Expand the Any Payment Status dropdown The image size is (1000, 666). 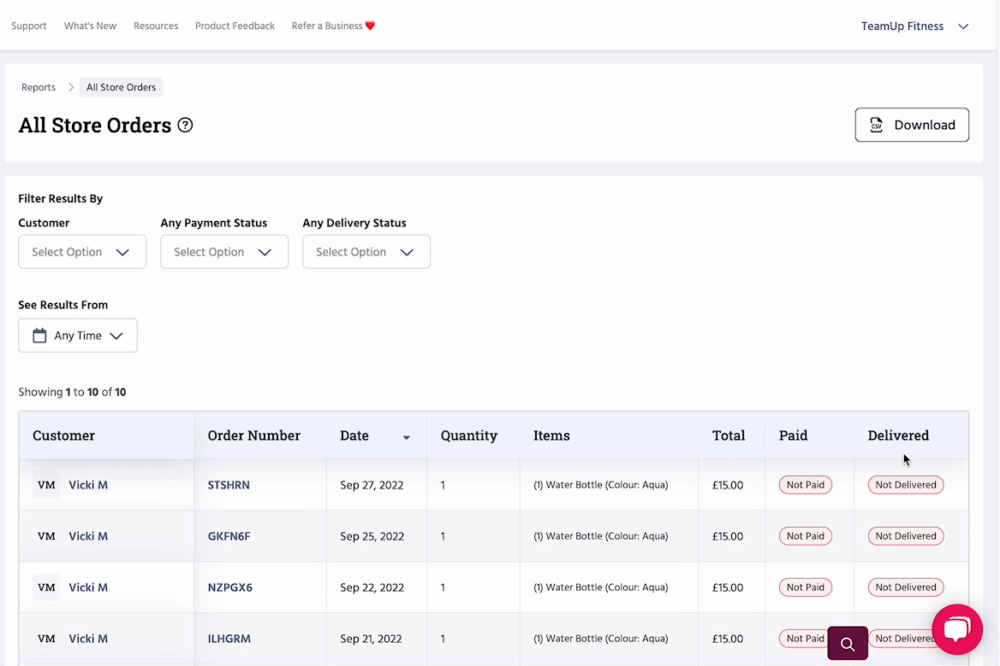coord(224,252)
